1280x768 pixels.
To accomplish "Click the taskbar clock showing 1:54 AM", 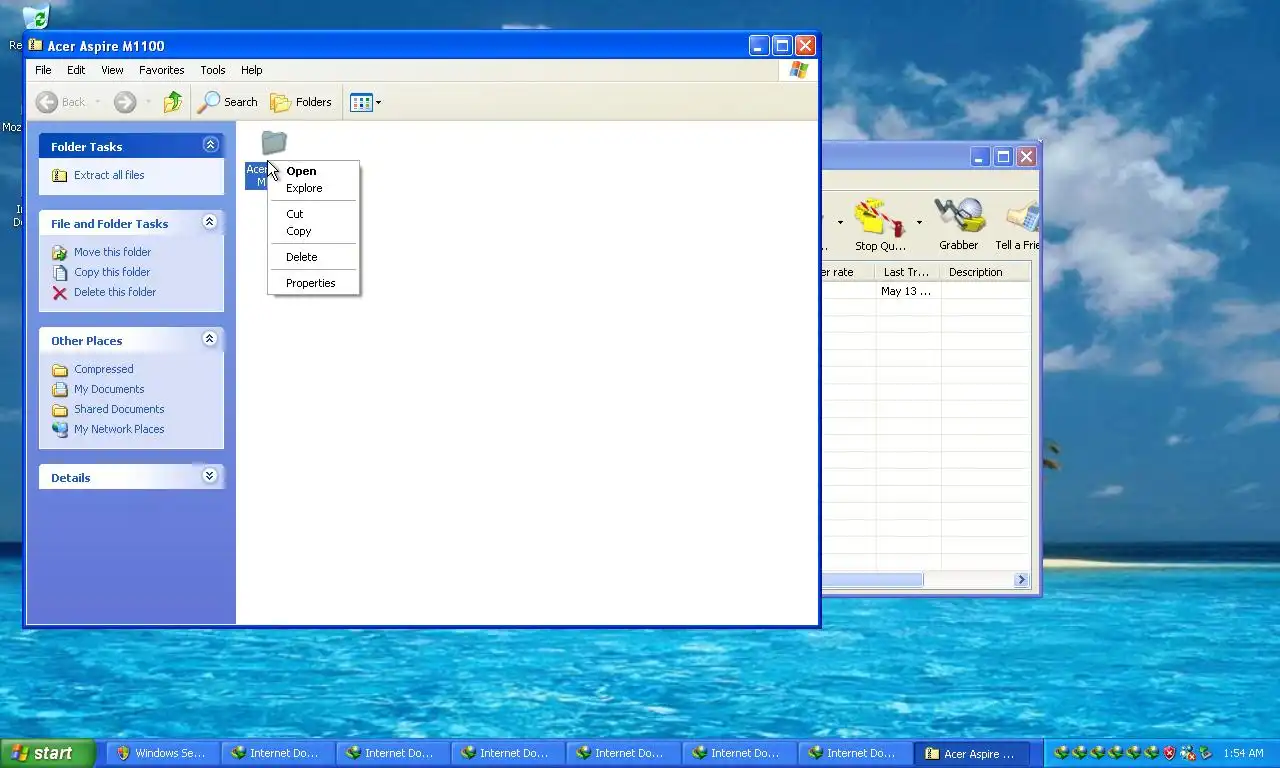I will [x=1243, y=753].
